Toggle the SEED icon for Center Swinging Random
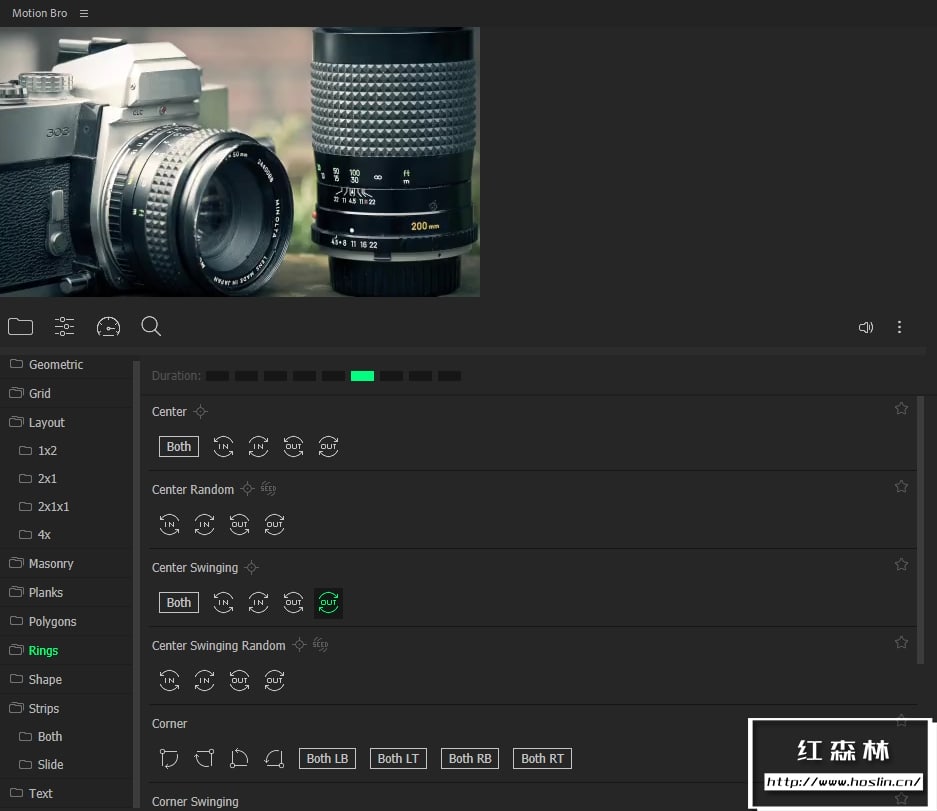The width and height of the screenshot is (937, 811). [x=320, y=645]
